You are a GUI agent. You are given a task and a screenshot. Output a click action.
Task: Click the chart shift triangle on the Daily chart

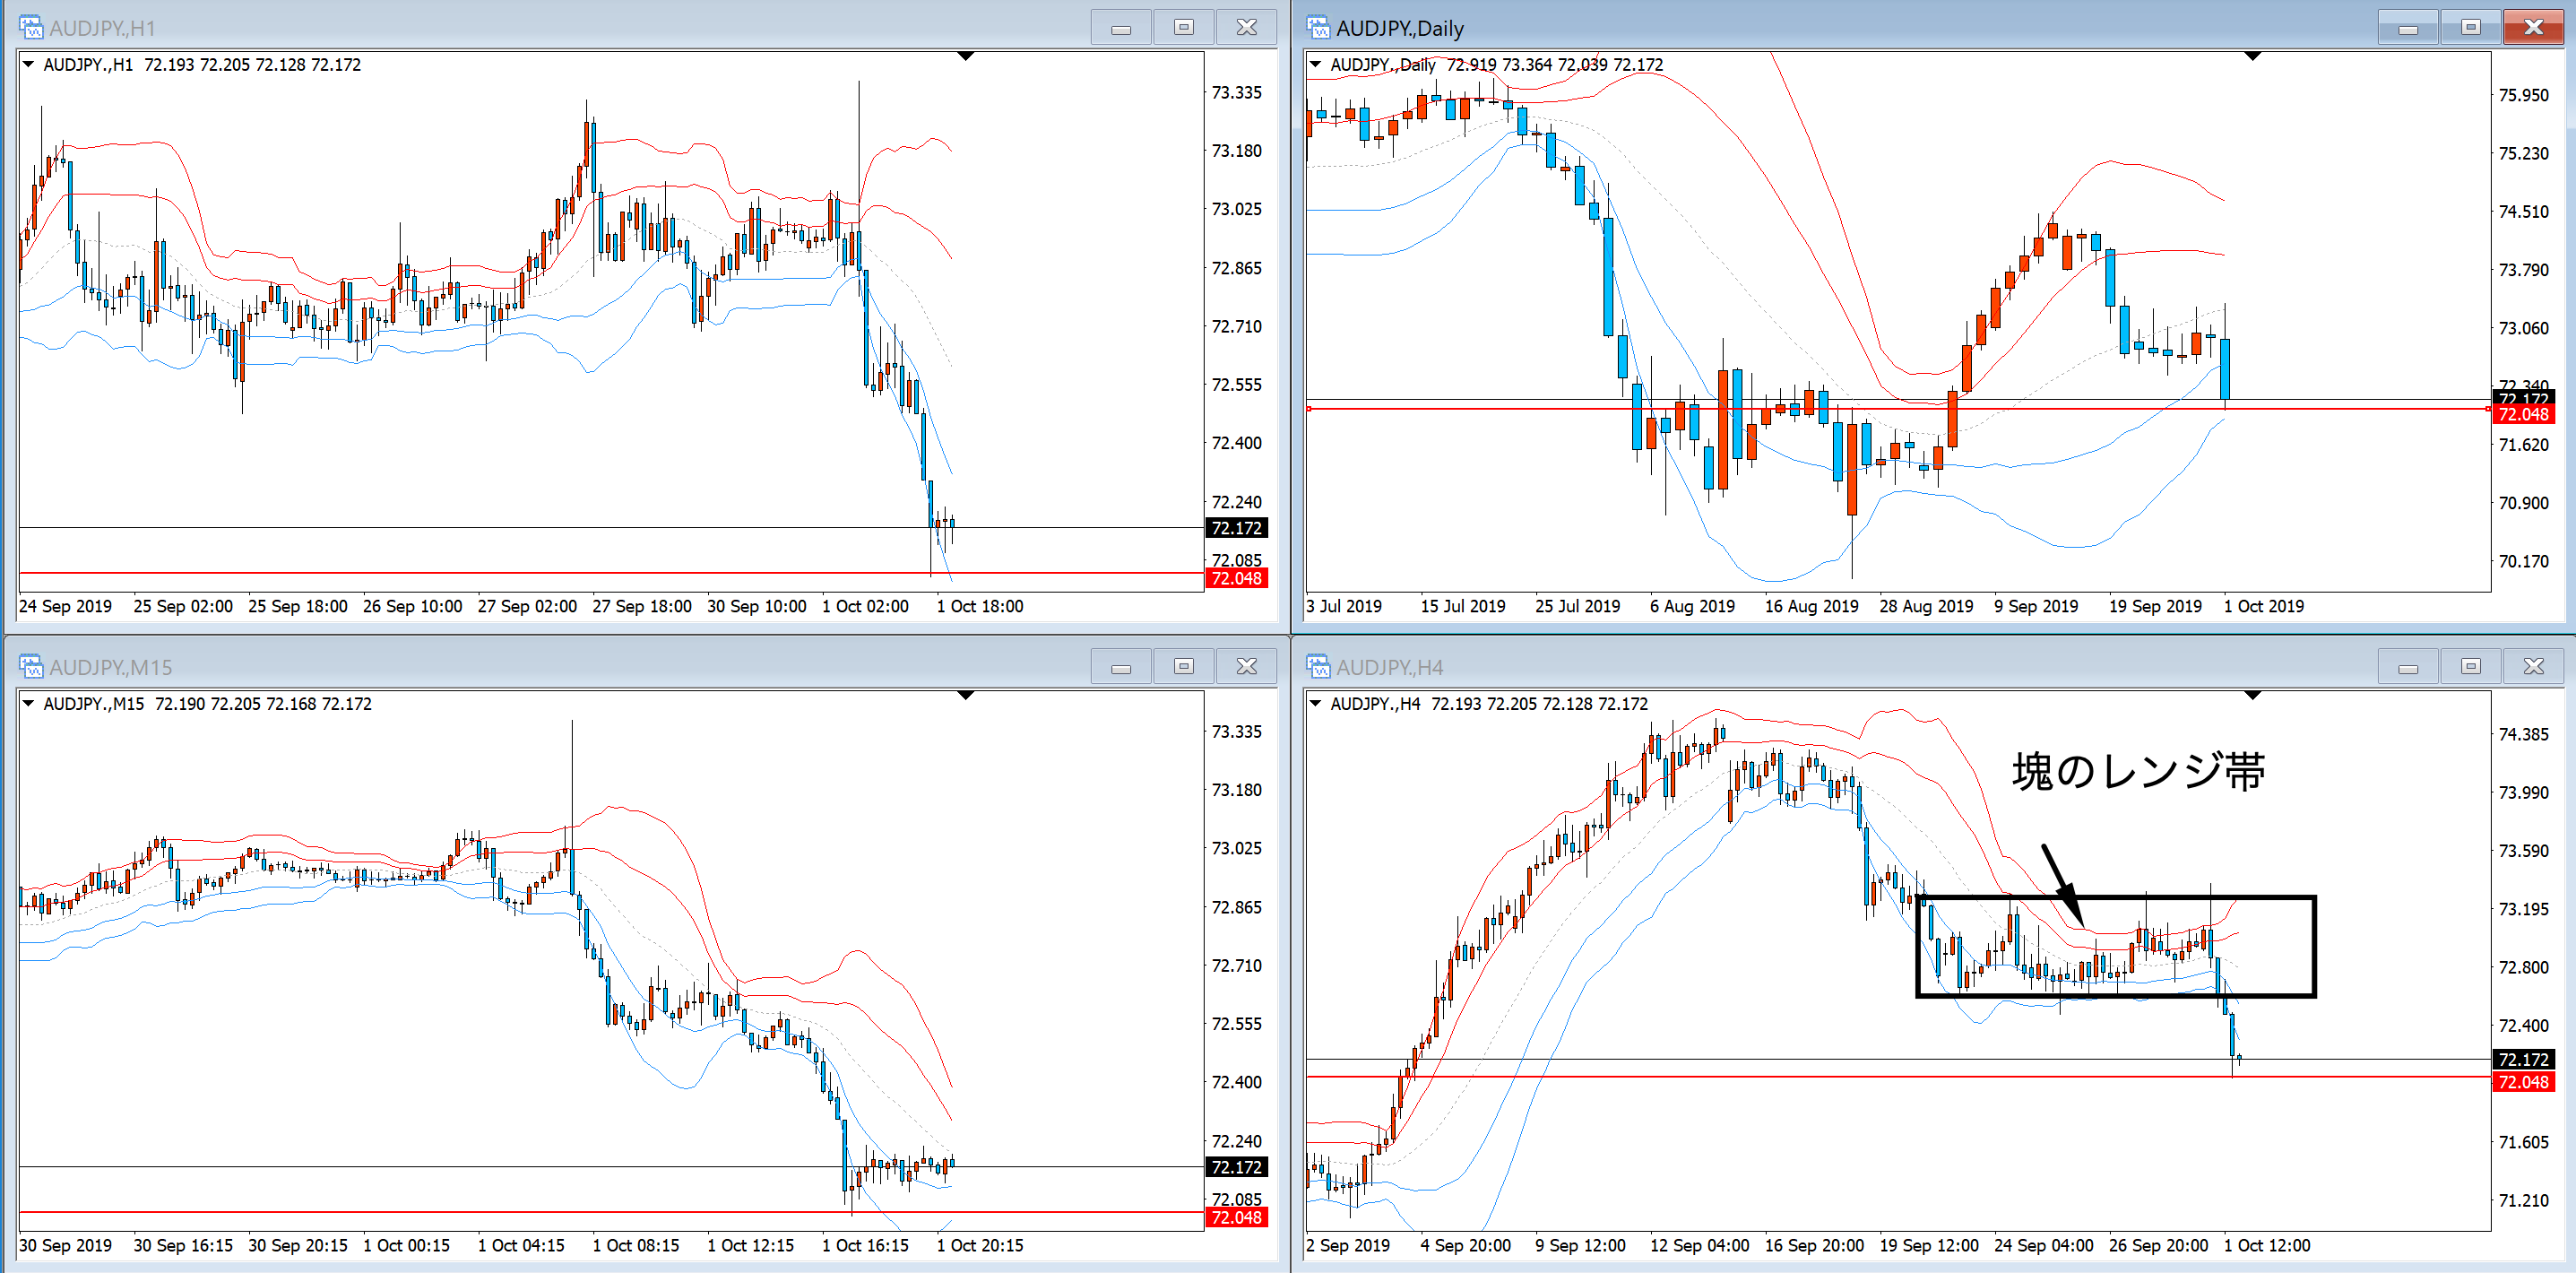click(2252, 56)
